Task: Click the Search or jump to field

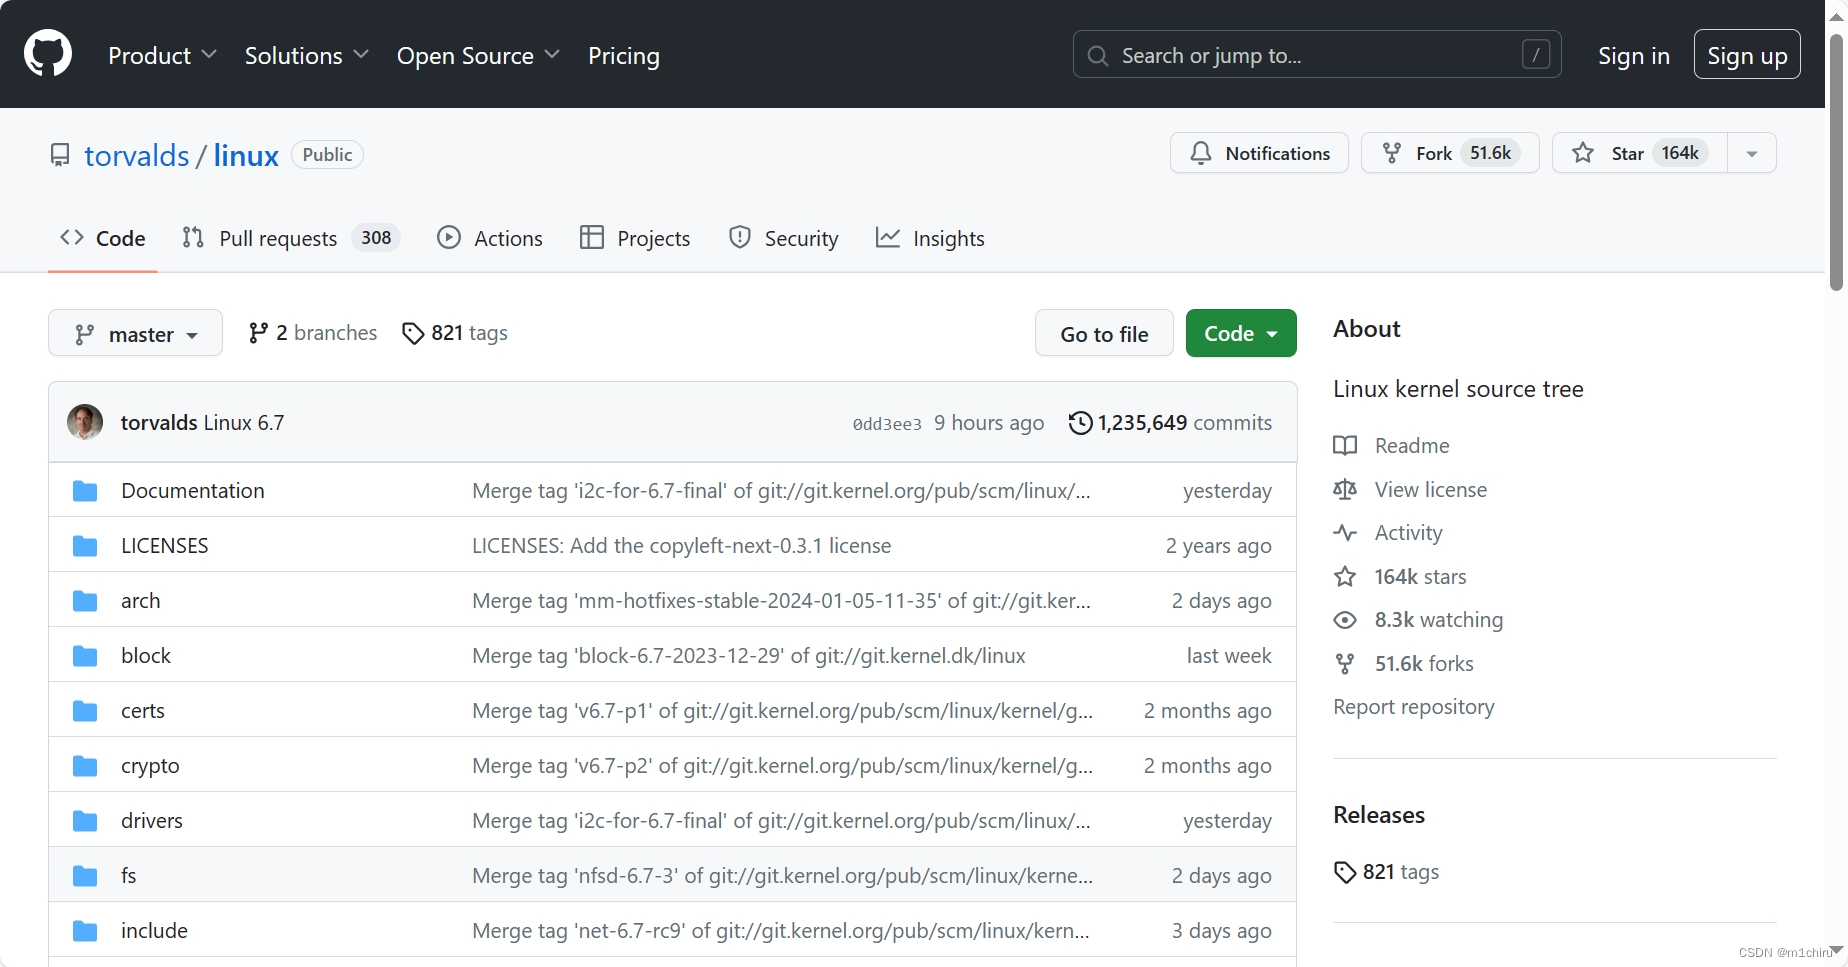Action: tap(1317, 55)
